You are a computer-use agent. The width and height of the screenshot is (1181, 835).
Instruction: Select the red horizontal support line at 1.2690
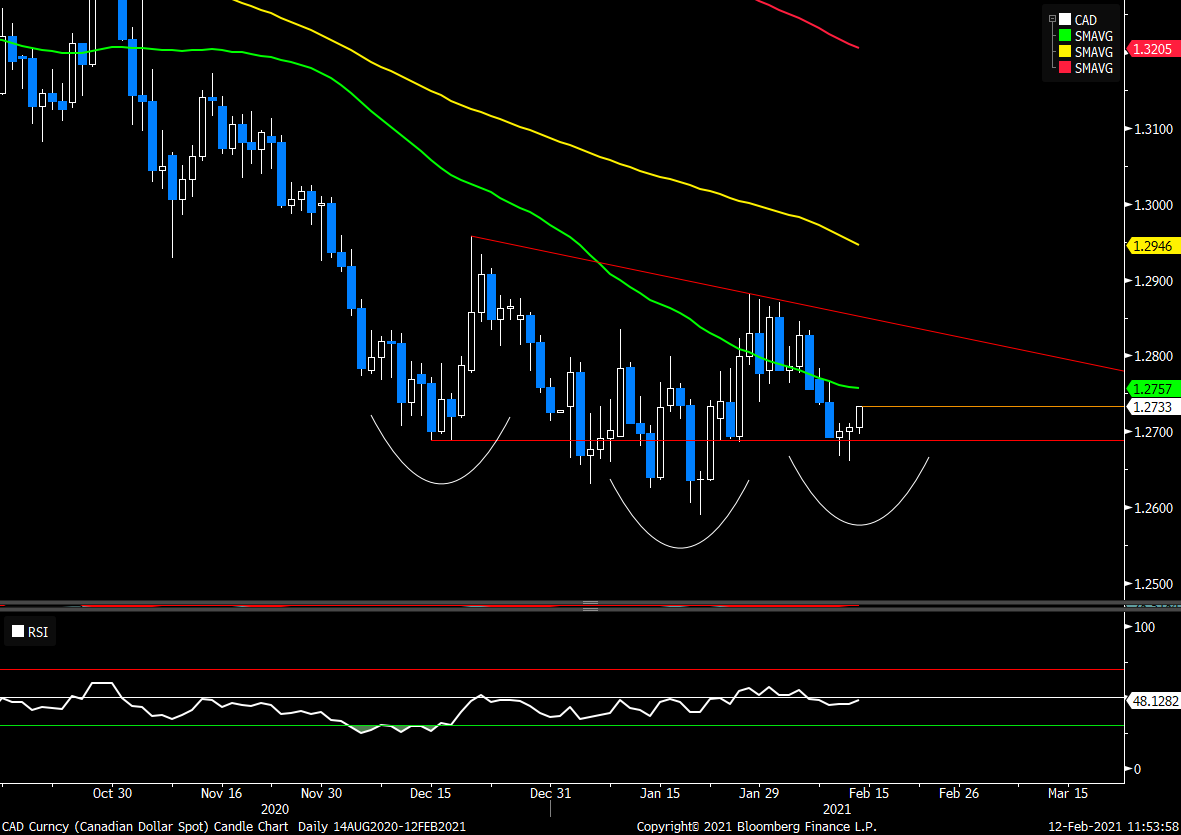click(776, 440)
